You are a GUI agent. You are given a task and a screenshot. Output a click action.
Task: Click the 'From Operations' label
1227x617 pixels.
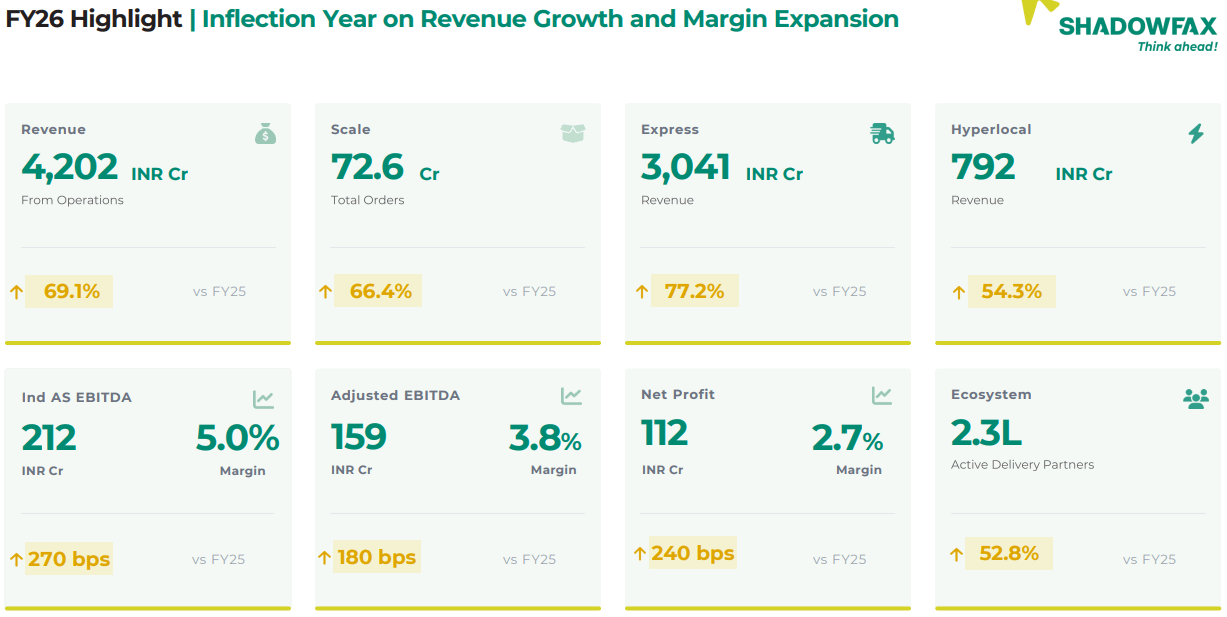[x=72, y=200]
